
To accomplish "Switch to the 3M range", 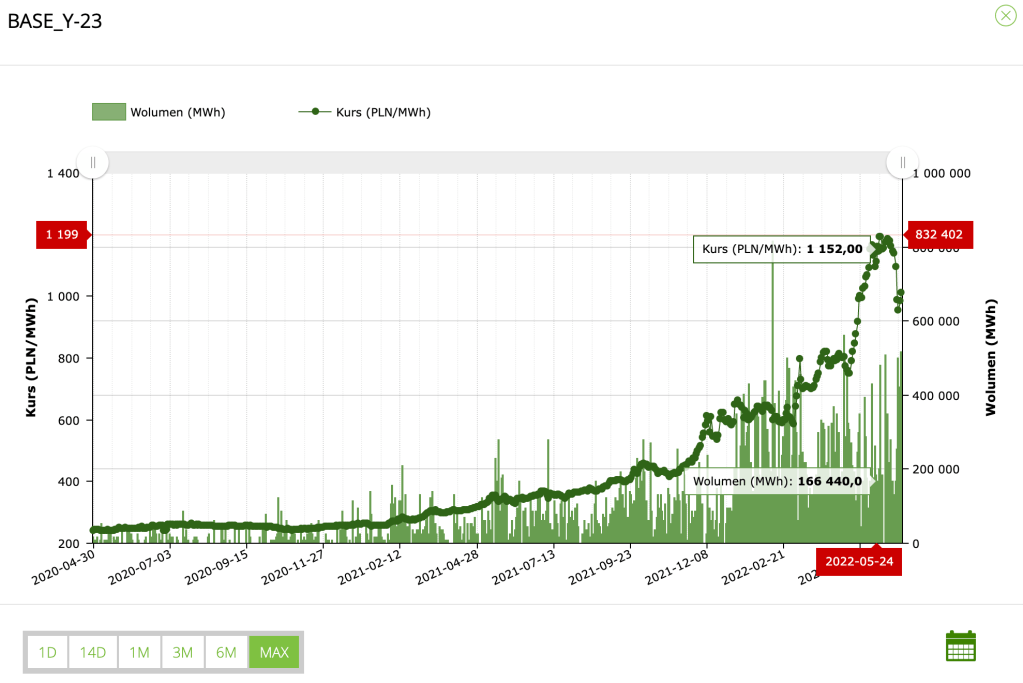I will pos(182,653).
